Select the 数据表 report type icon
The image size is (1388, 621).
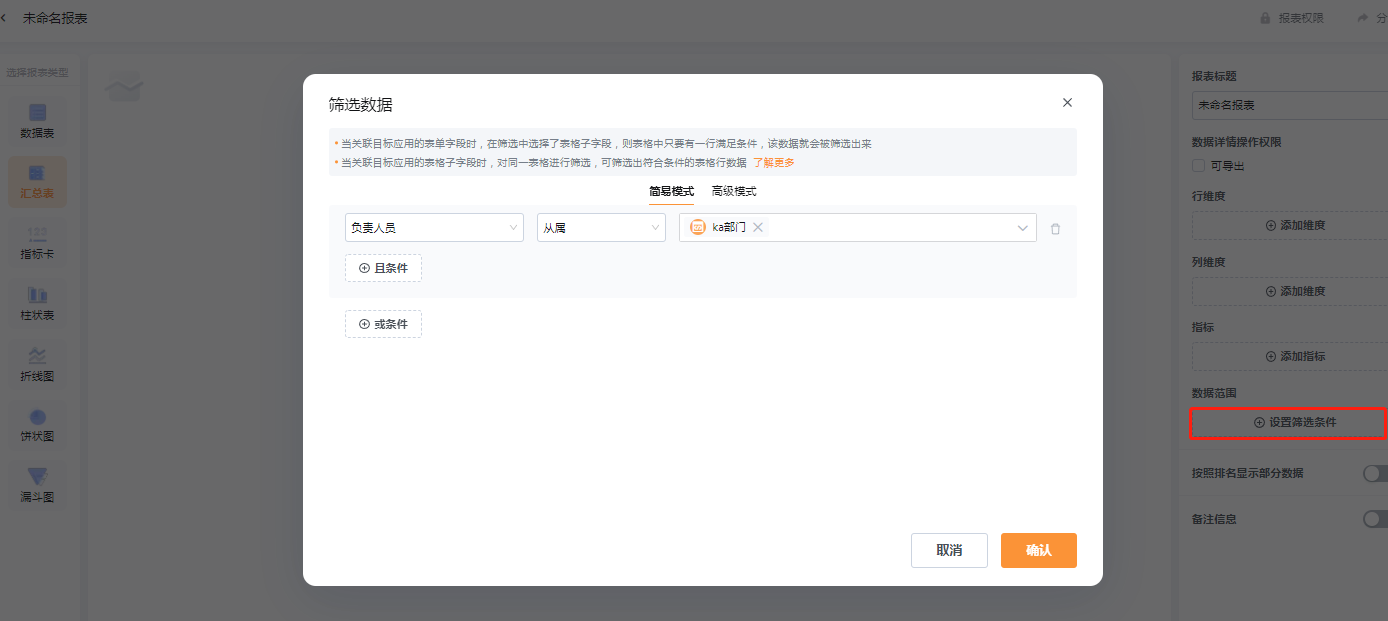tap(37, 121)
